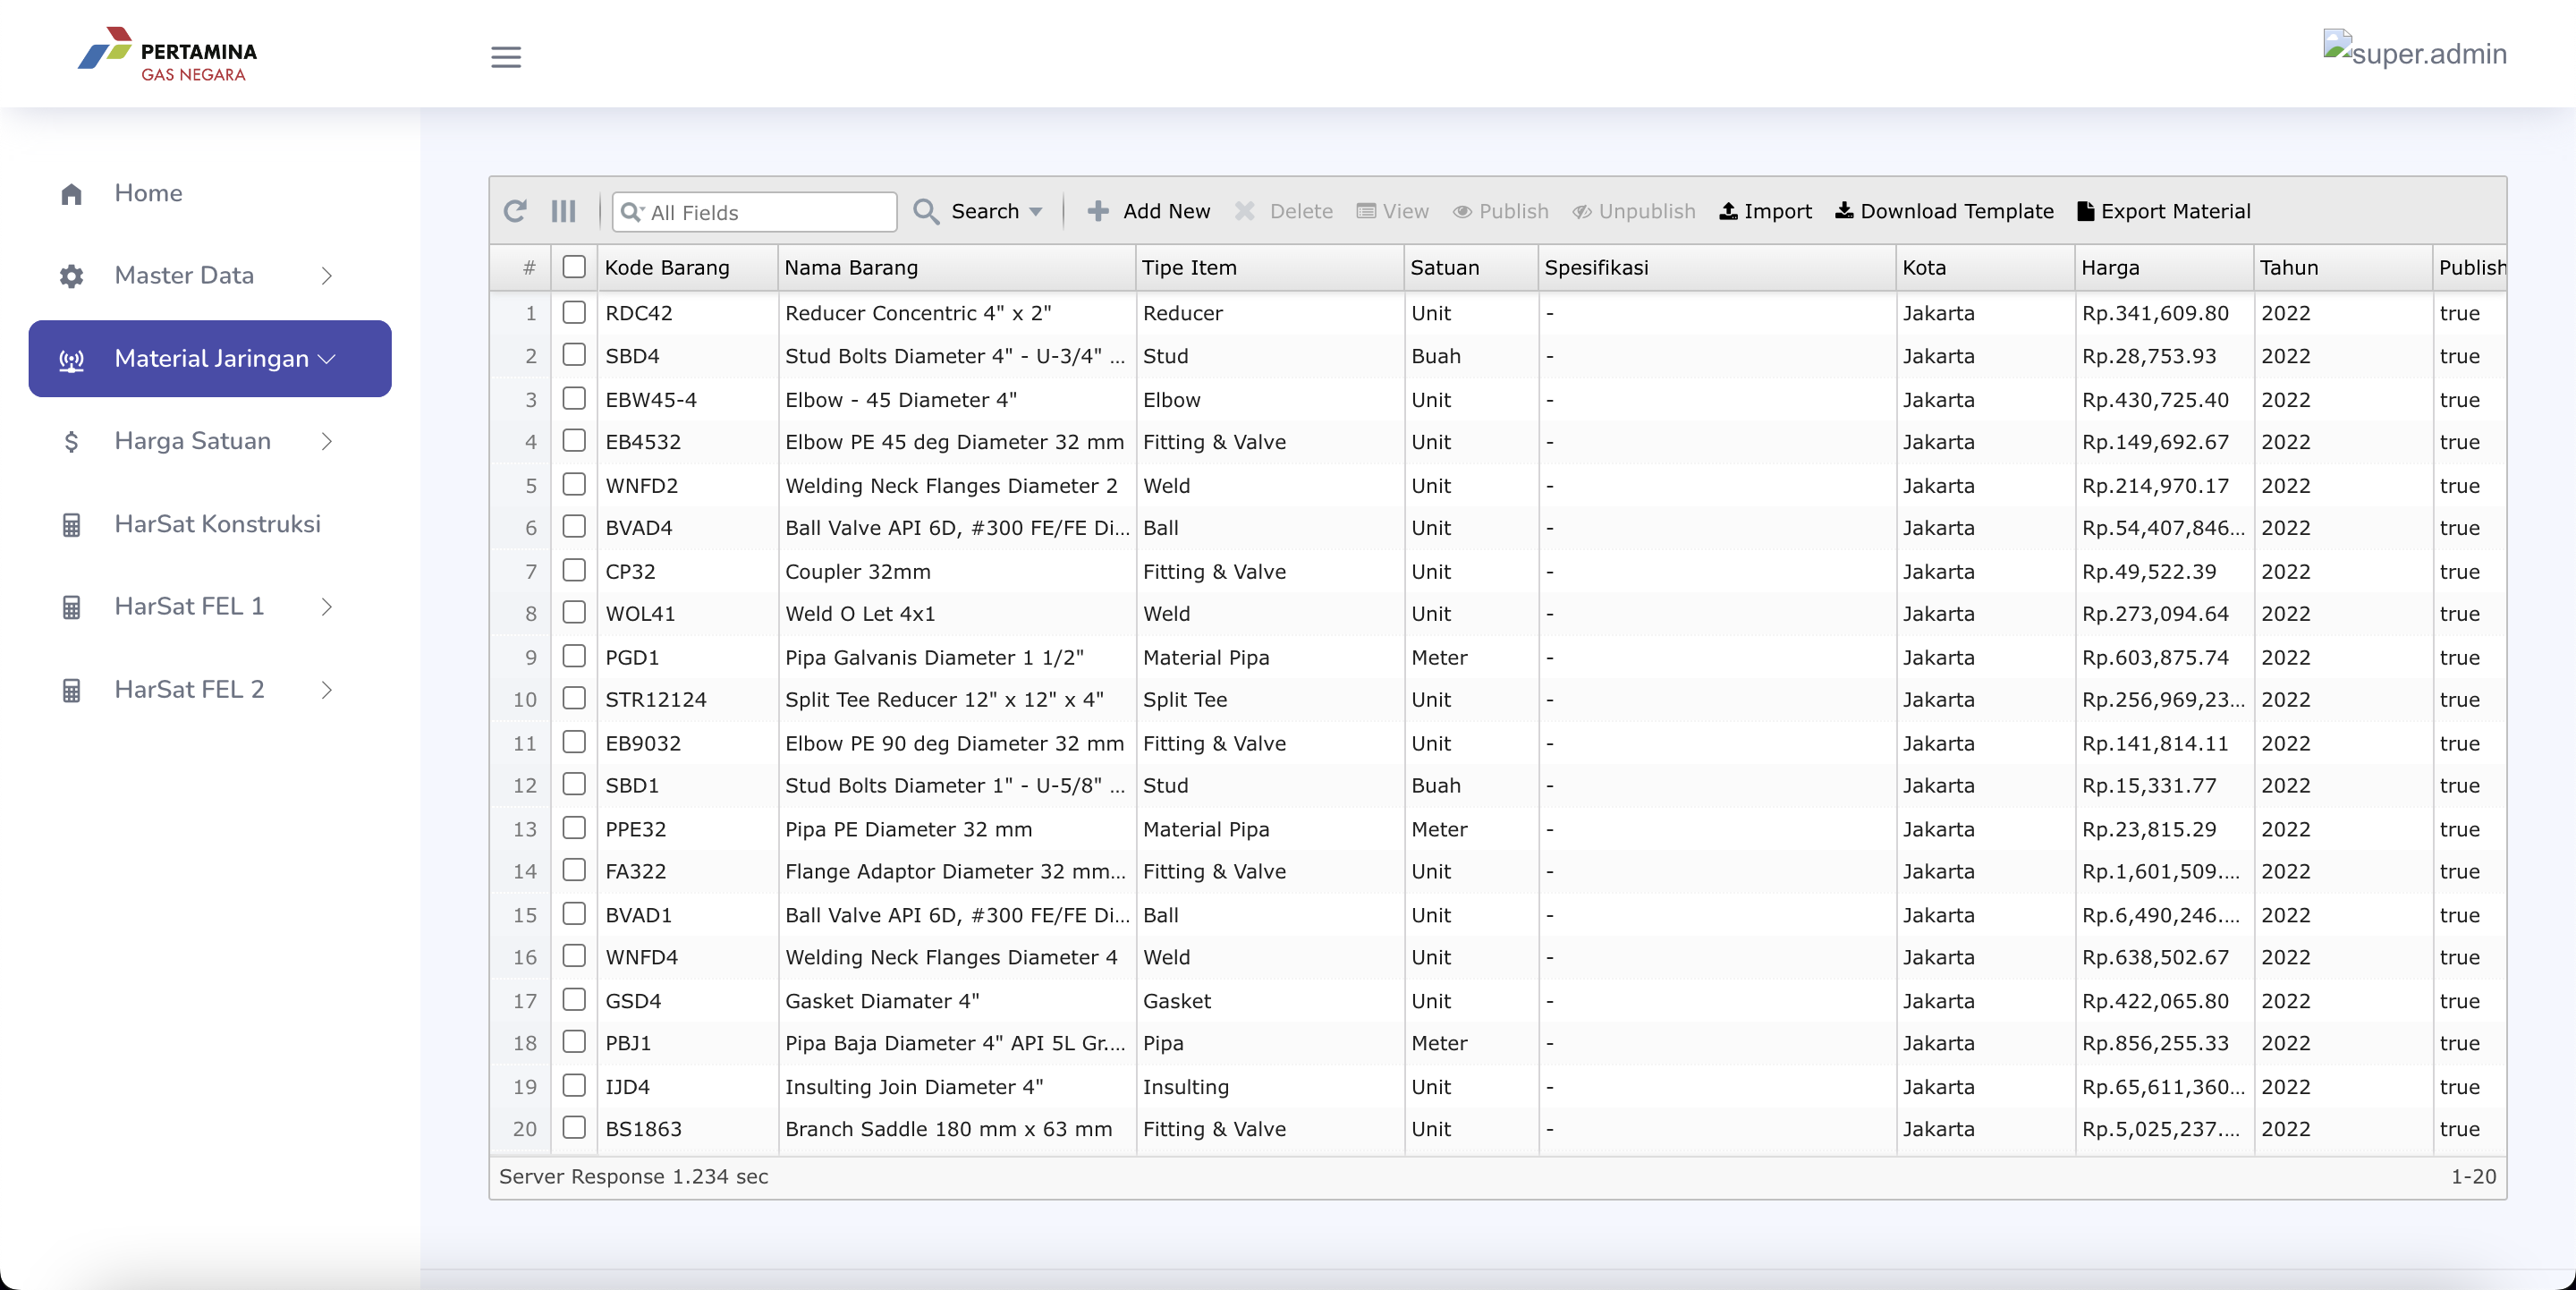The height and width of the screenshot is (1290, 2576).
Task: Click the HarSat FEL 1 calculator icon
Action: (71, 607)
